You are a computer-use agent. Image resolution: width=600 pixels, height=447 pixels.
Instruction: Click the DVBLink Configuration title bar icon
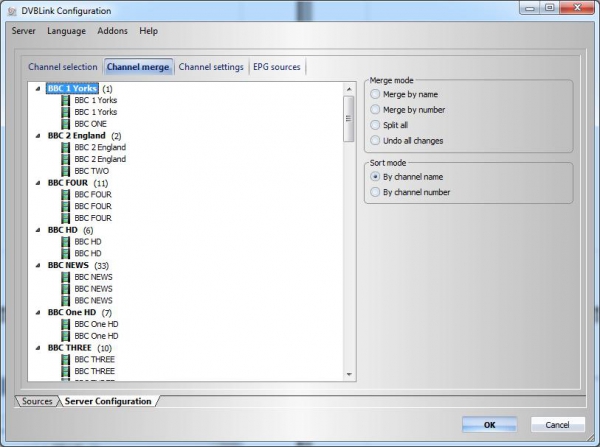(x=12, y=11)
